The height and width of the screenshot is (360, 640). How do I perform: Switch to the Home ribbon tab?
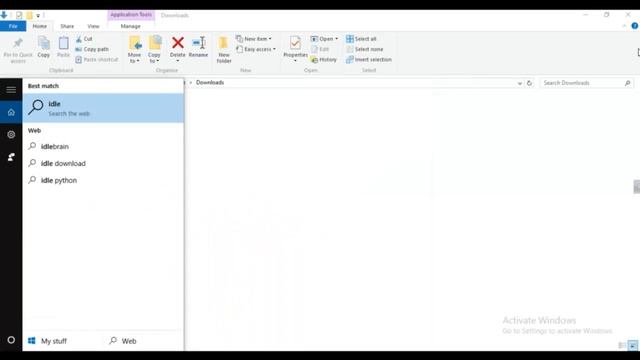(x=40, y=26)
